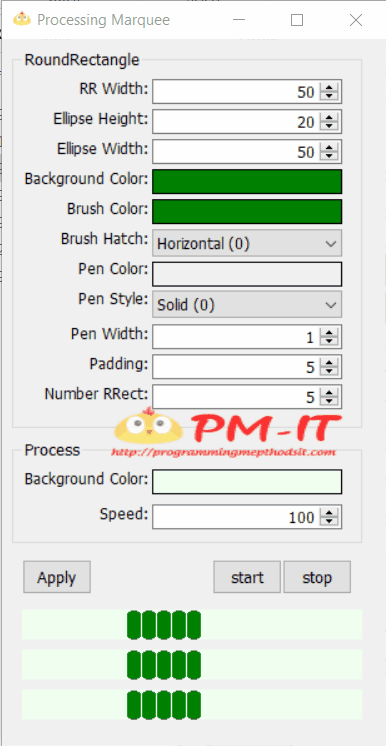Select the Process Background Color swatch
Screen dimensions: 386x746
247,482
